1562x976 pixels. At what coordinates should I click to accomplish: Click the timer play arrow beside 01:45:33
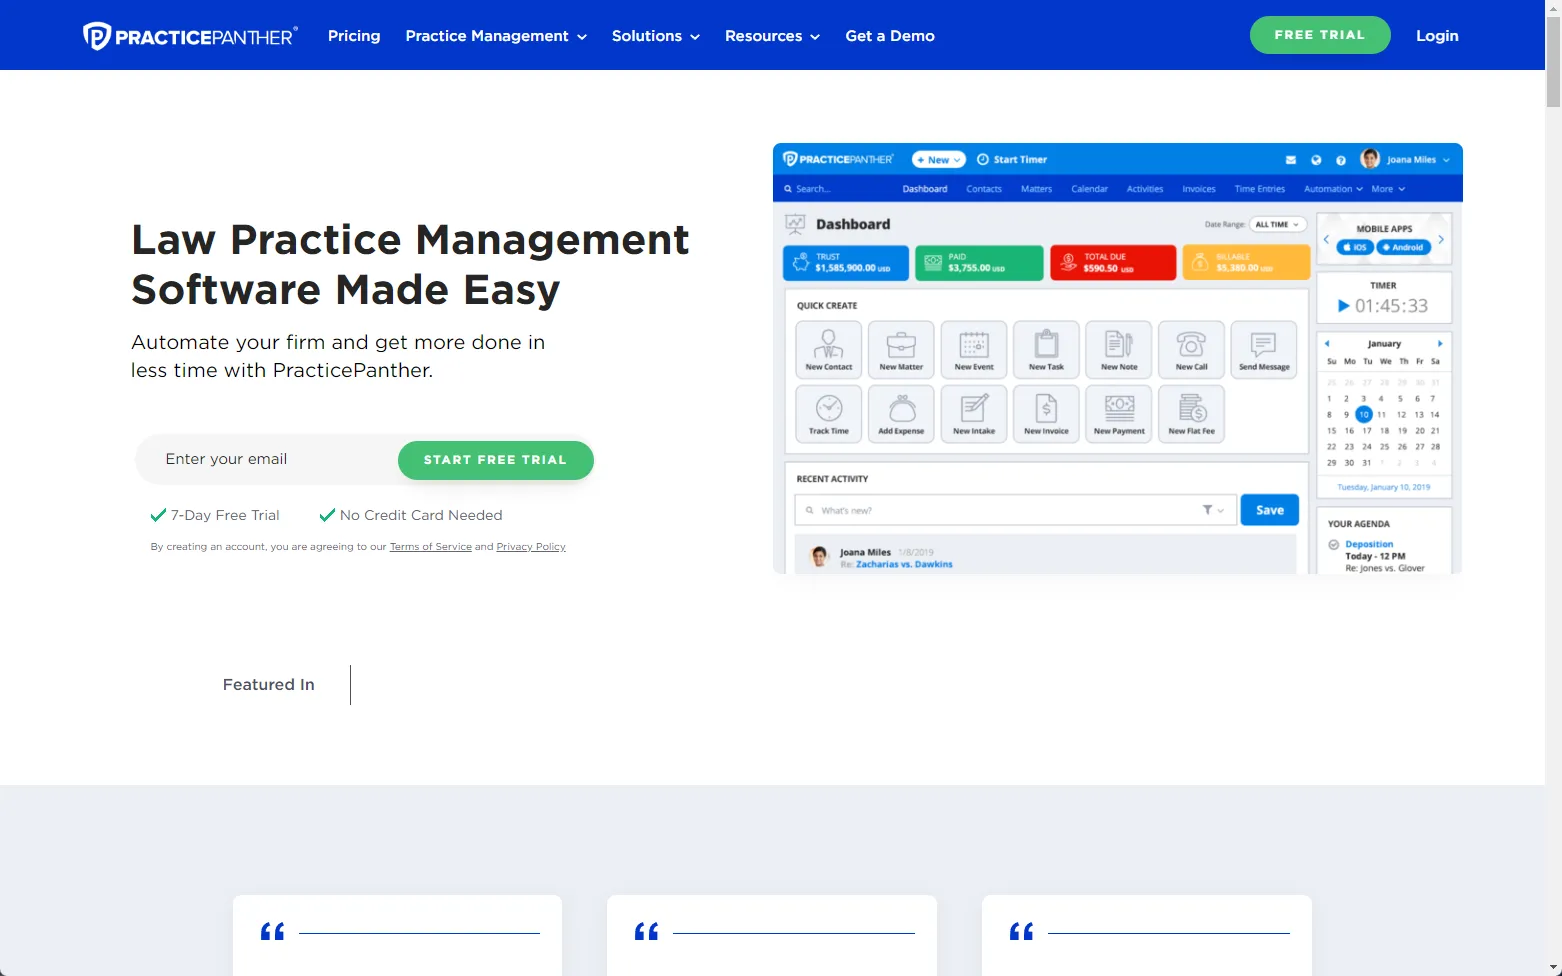pos(1344,306)
